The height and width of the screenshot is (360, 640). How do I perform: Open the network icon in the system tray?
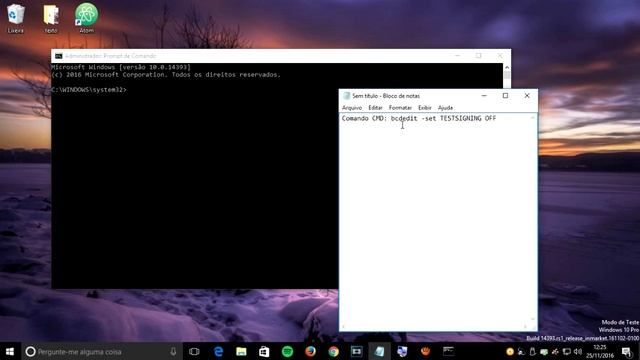pos(567,351)
